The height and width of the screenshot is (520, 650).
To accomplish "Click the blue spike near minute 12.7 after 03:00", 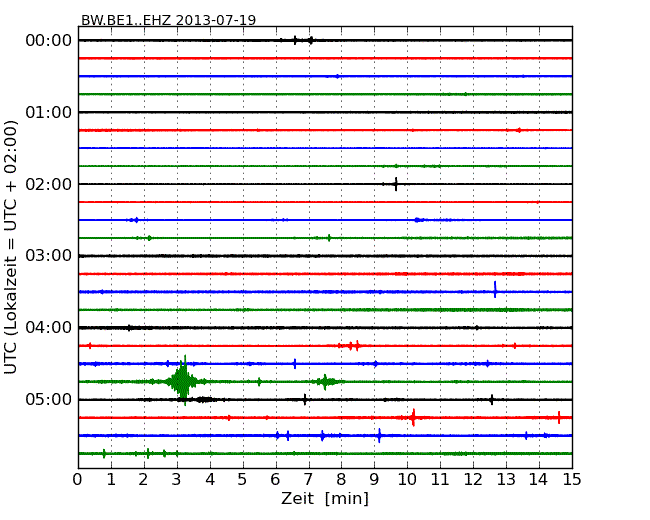I will pyautogui.click(x=495, y=289).
